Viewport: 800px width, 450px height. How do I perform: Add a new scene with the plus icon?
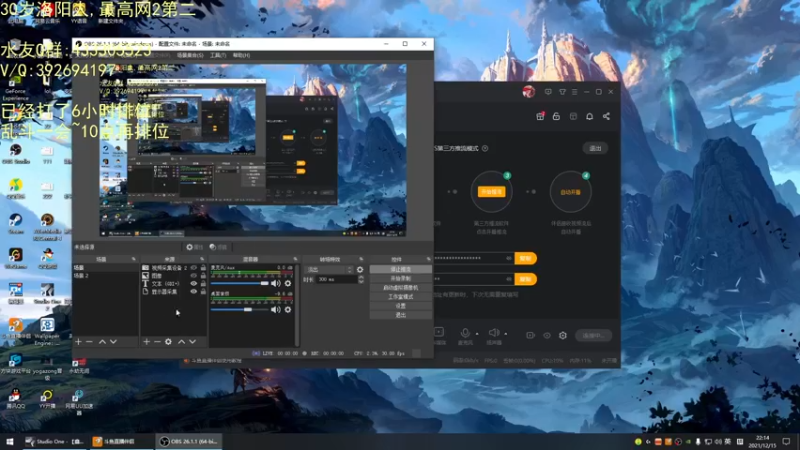(78, 341)
